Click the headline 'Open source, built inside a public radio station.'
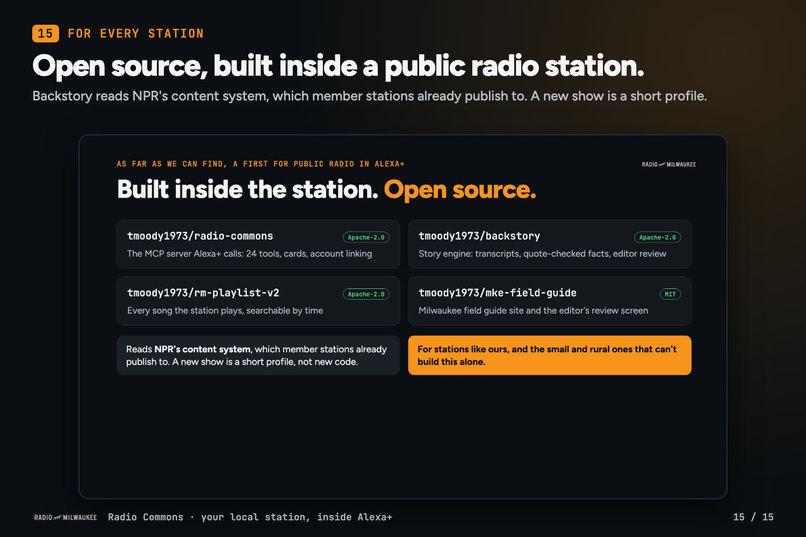Image resolution: width=806 pixels, height=537 pixels. (x=338, y=66)
